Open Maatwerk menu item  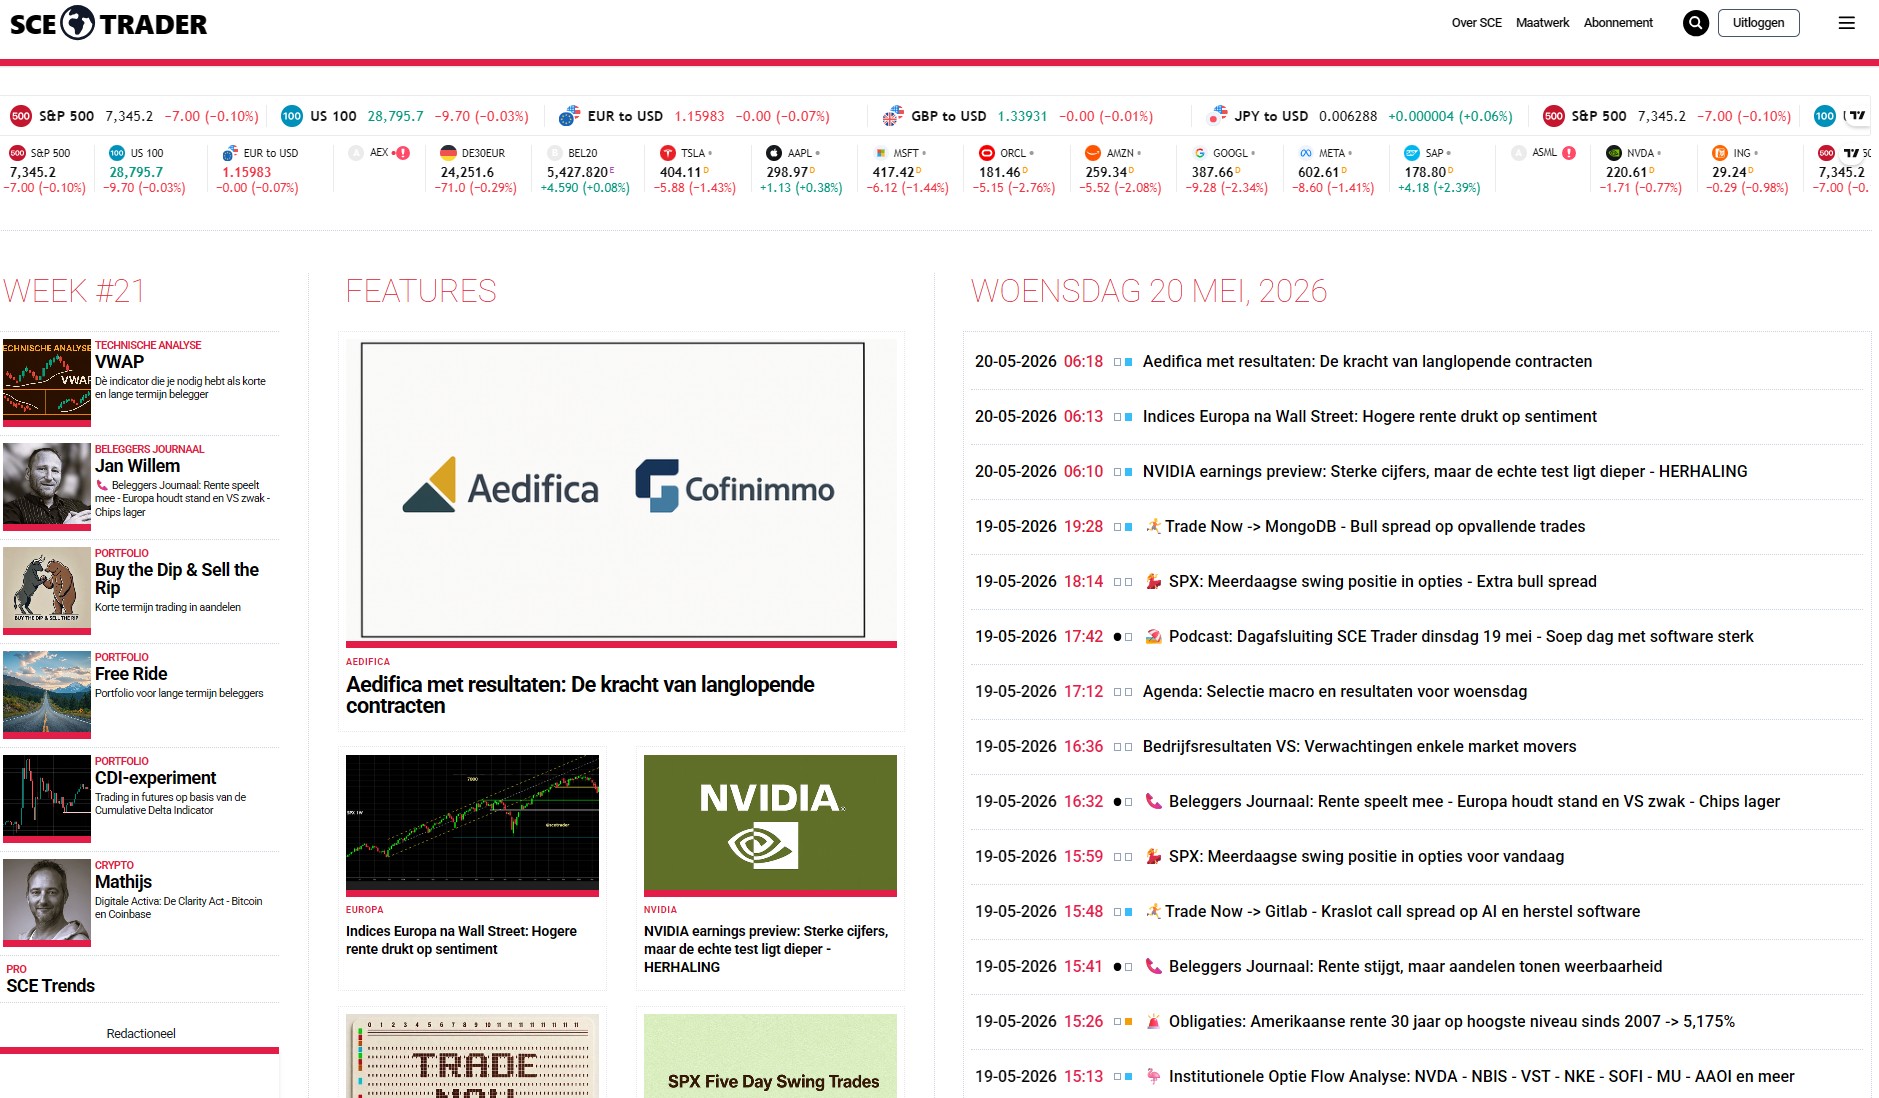[1542, 23]
